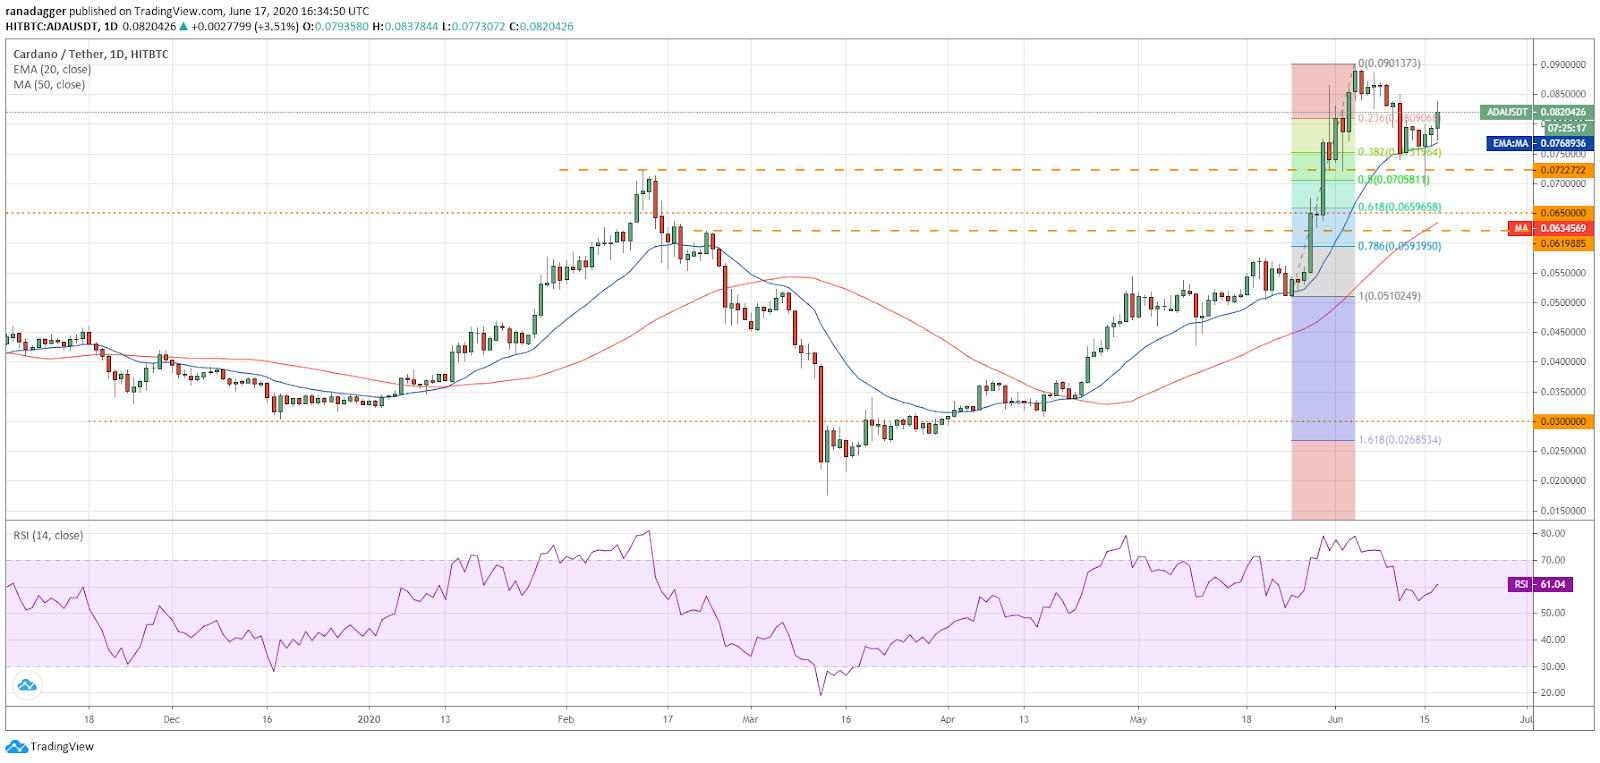Click the TradingView.com text in header
Image resolution: width=1600 pixels, height=763 pixels.
coord(179,11)
